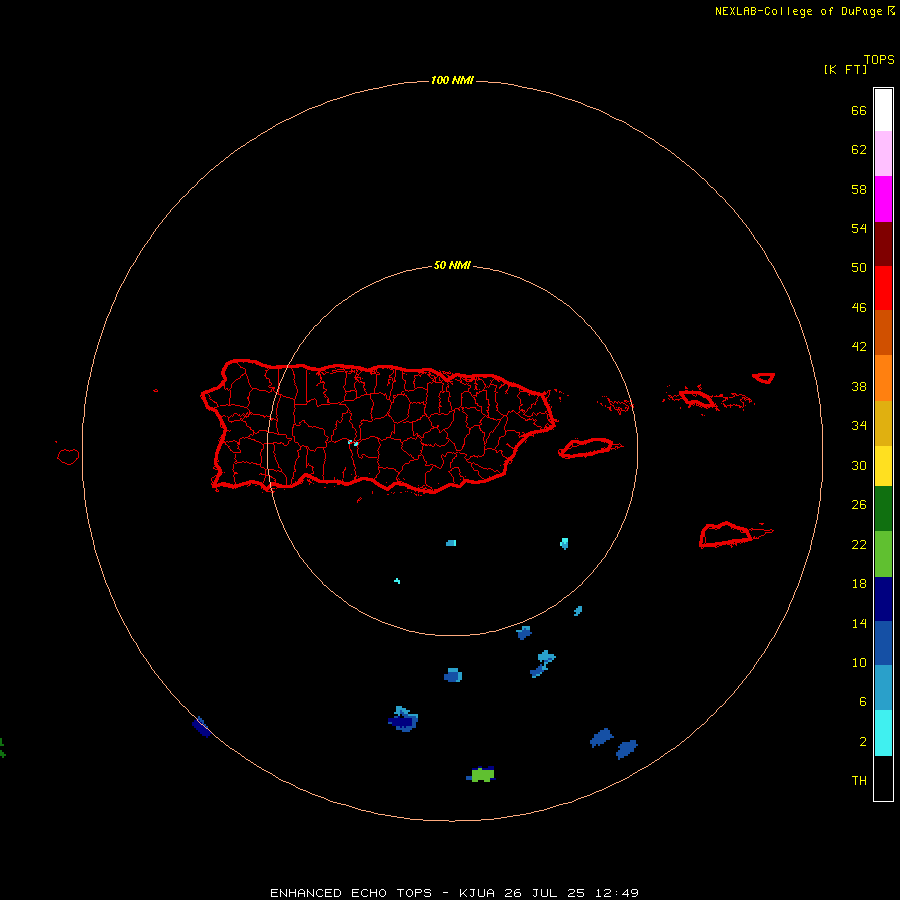
Task: Click the navy blue 22 kft legend swatch
Action: point(883,599)
